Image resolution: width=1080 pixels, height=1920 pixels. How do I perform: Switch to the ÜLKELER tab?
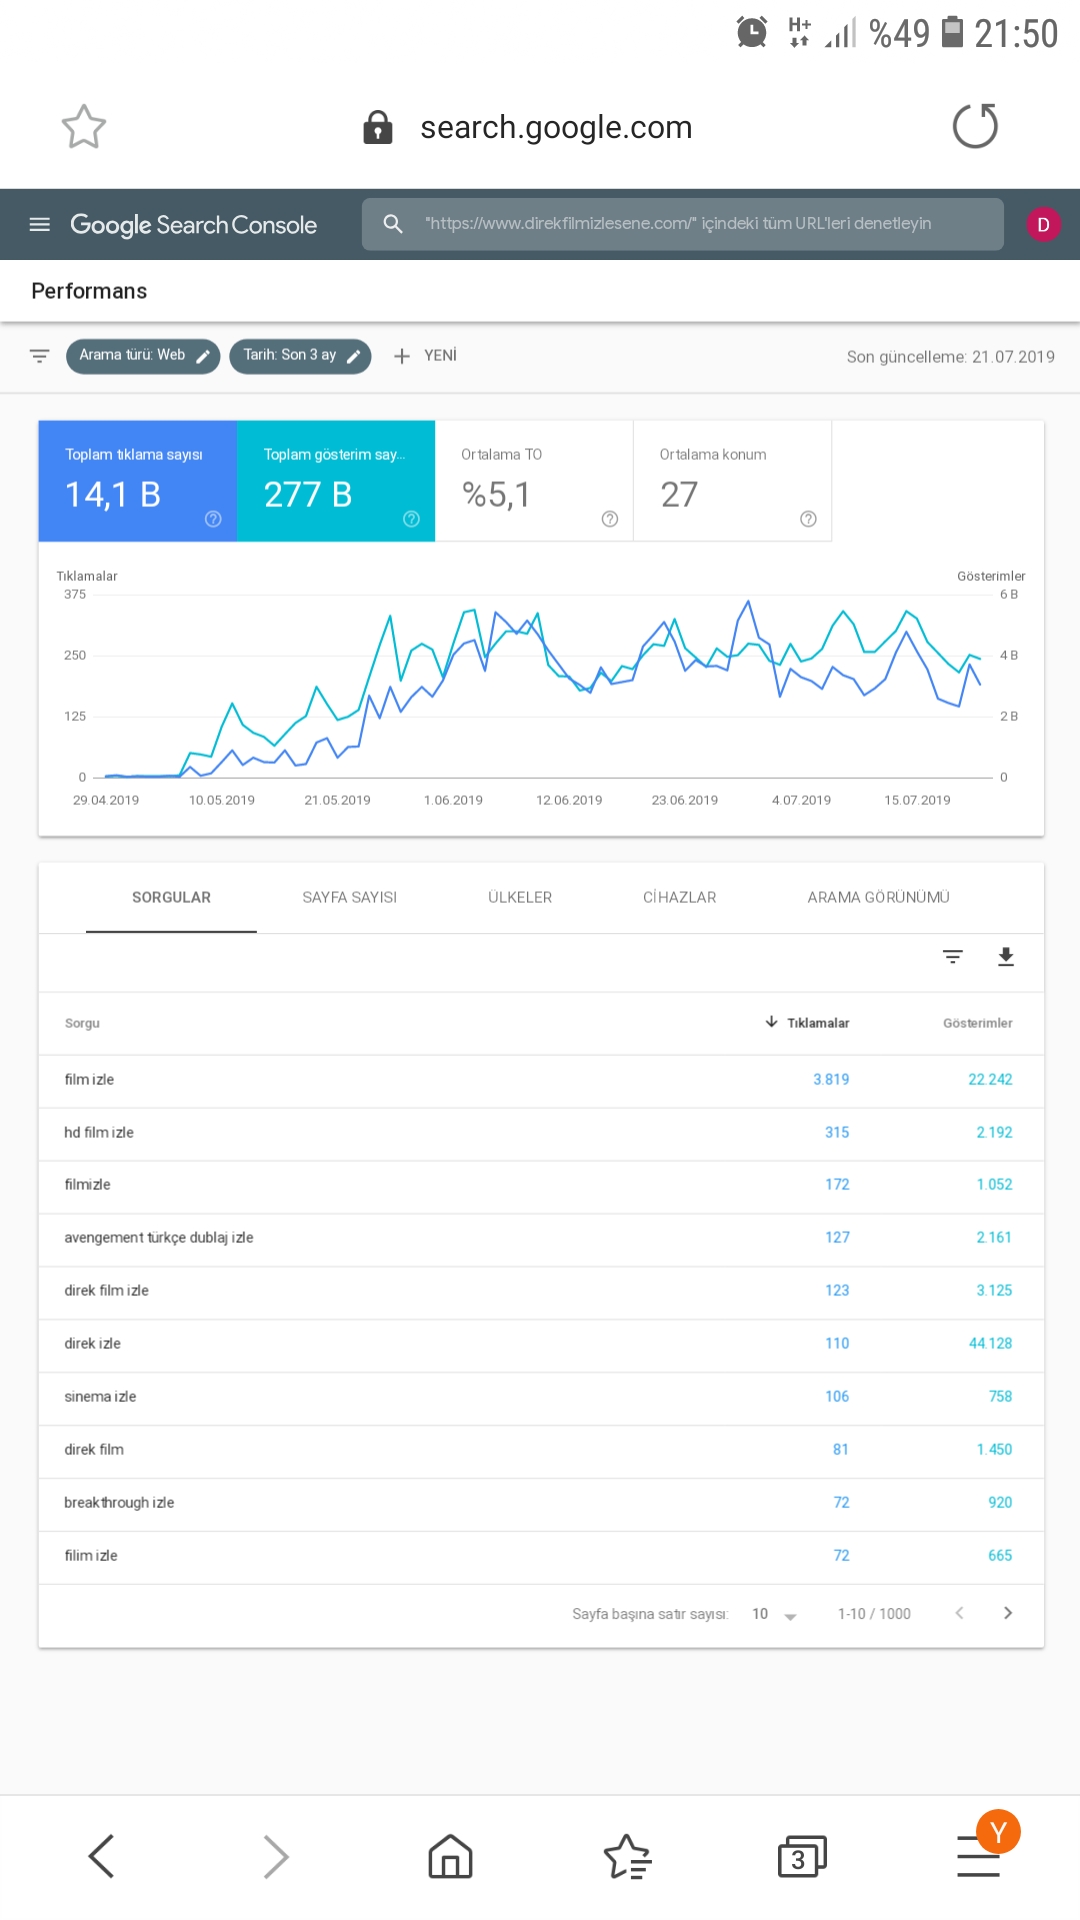coord(520,897)
